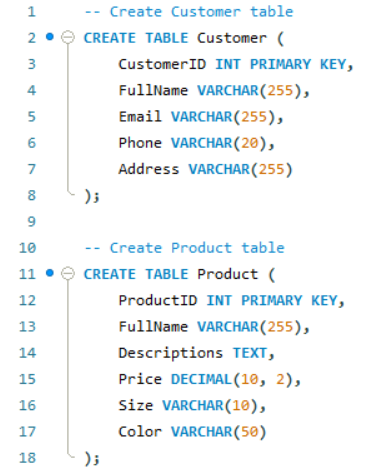The width and height of the screenshot is (376, 470).
Task: Click 'VARCHAR' on the Email line
Action: (x=202, y=117)
